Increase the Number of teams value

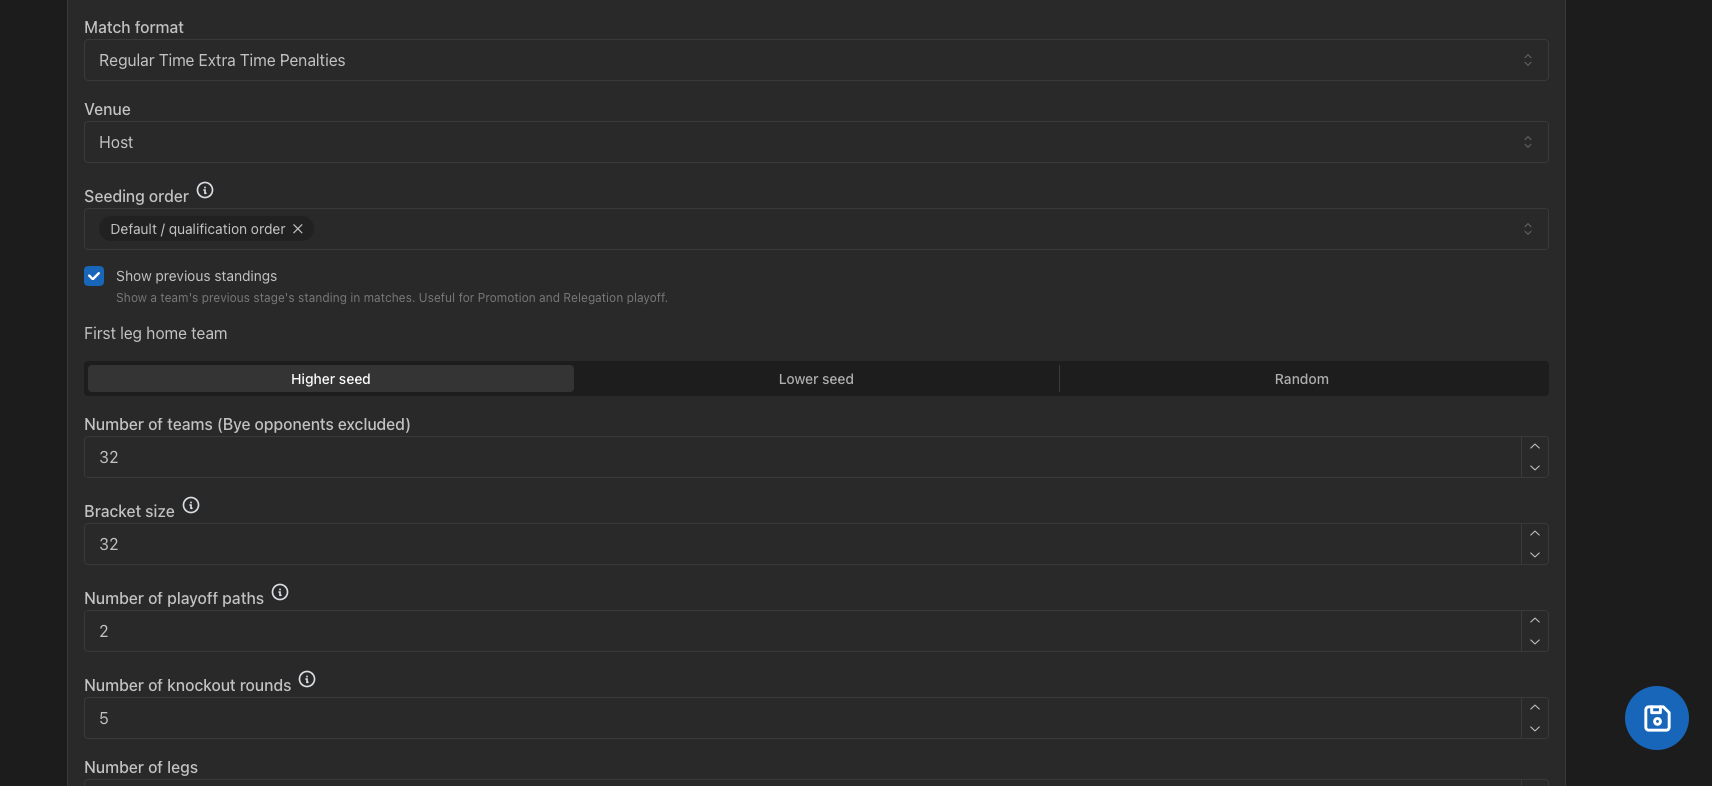pyautogui.click(x=1534, y=447)
